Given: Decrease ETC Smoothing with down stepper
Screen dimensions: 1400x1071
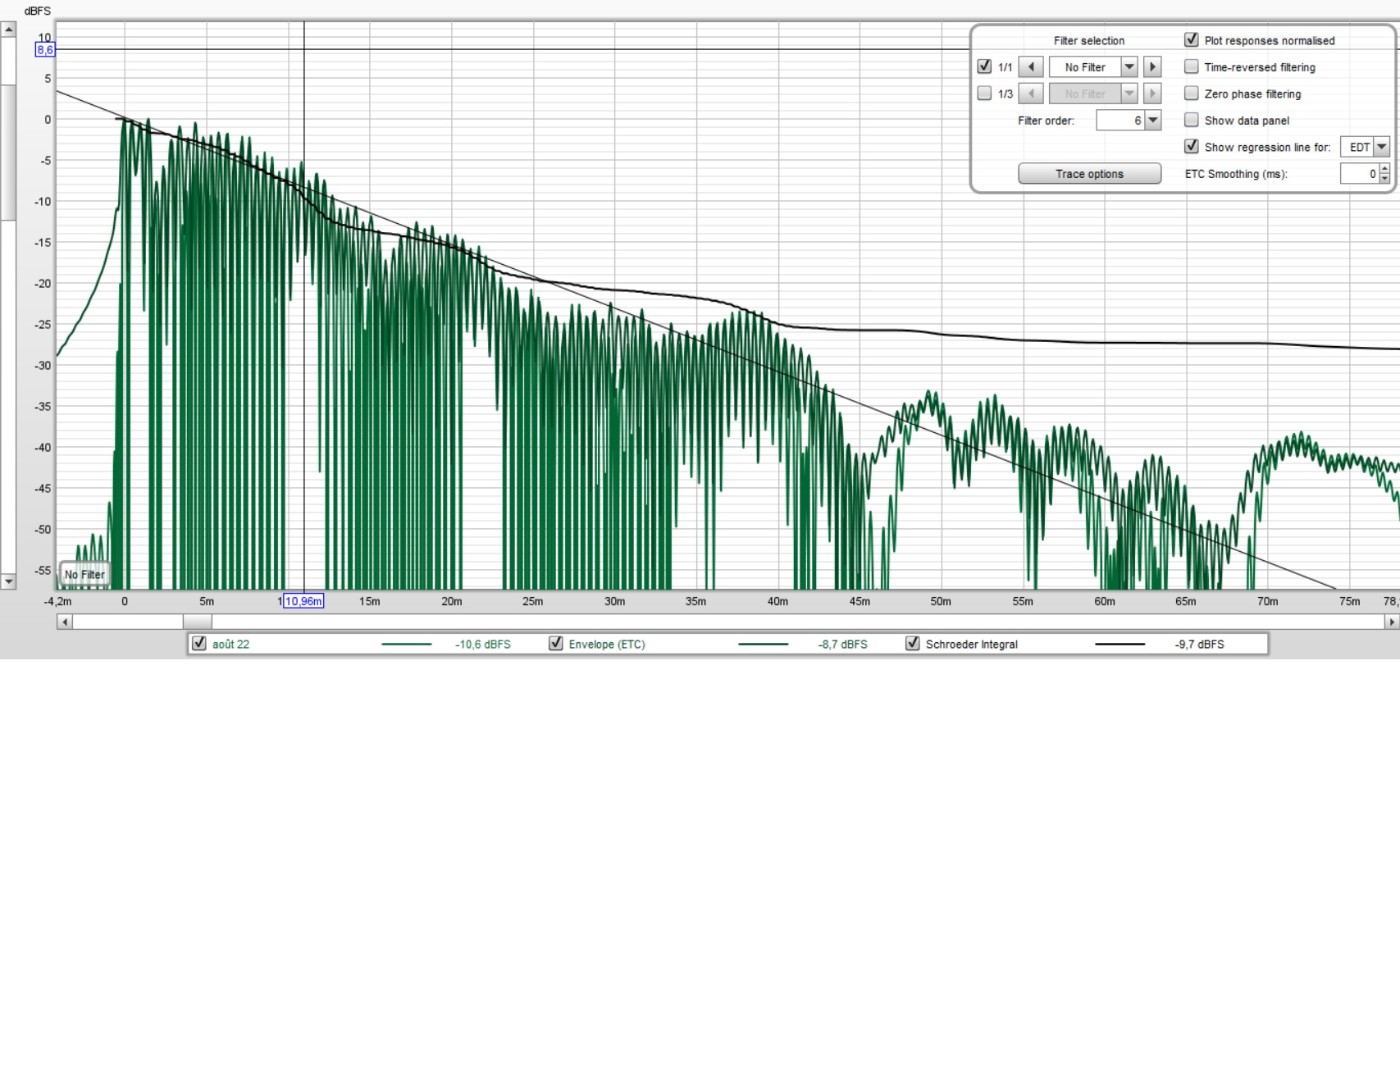Looking at the screenshot, I should [x=1384, y=179].
